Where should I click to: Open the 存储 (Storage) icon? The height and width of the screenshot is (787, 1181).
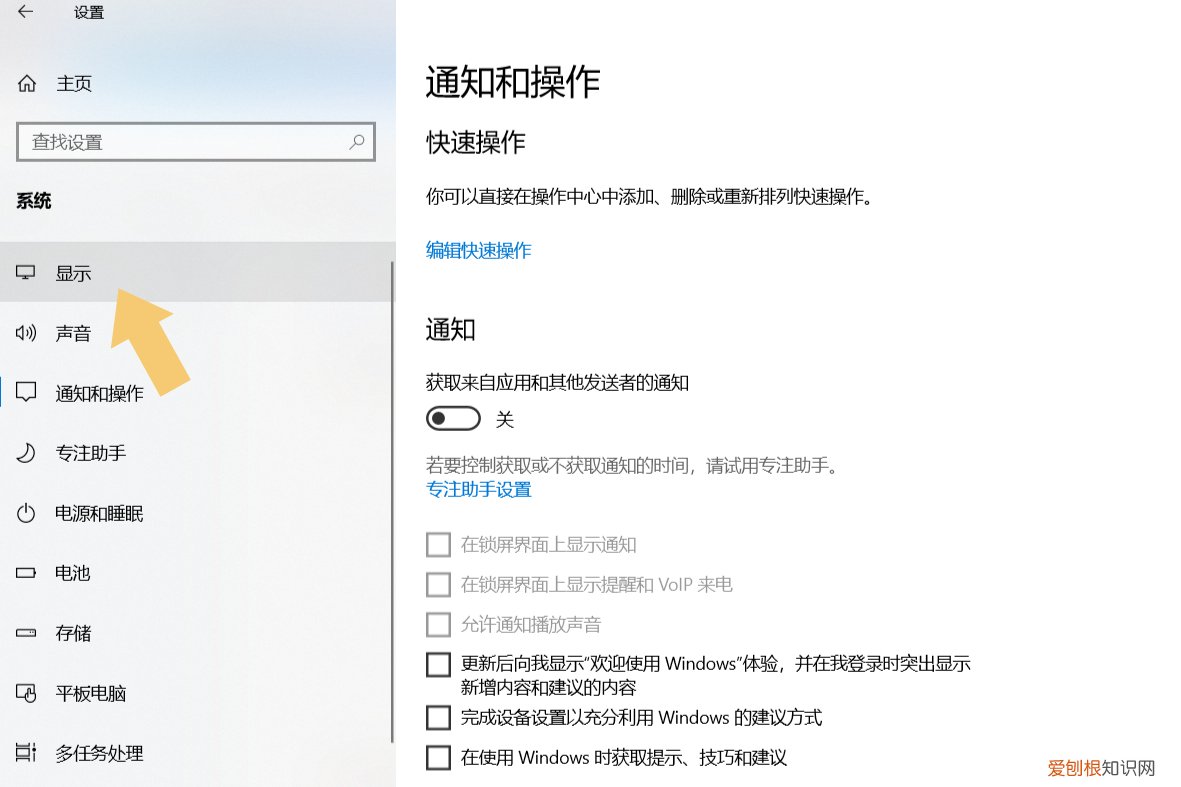24,633
